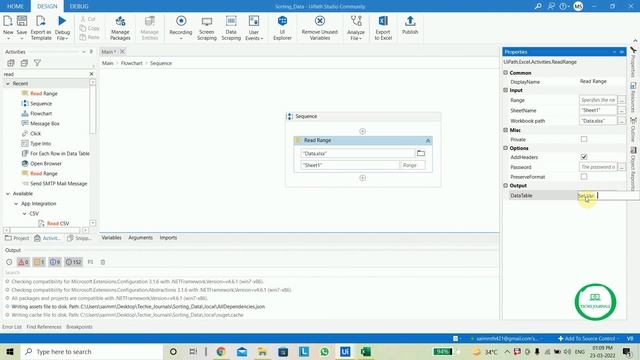This screenshot has width=640, height=360.
Task: Create a New file from ribbon
Action: tap(8, 27)
